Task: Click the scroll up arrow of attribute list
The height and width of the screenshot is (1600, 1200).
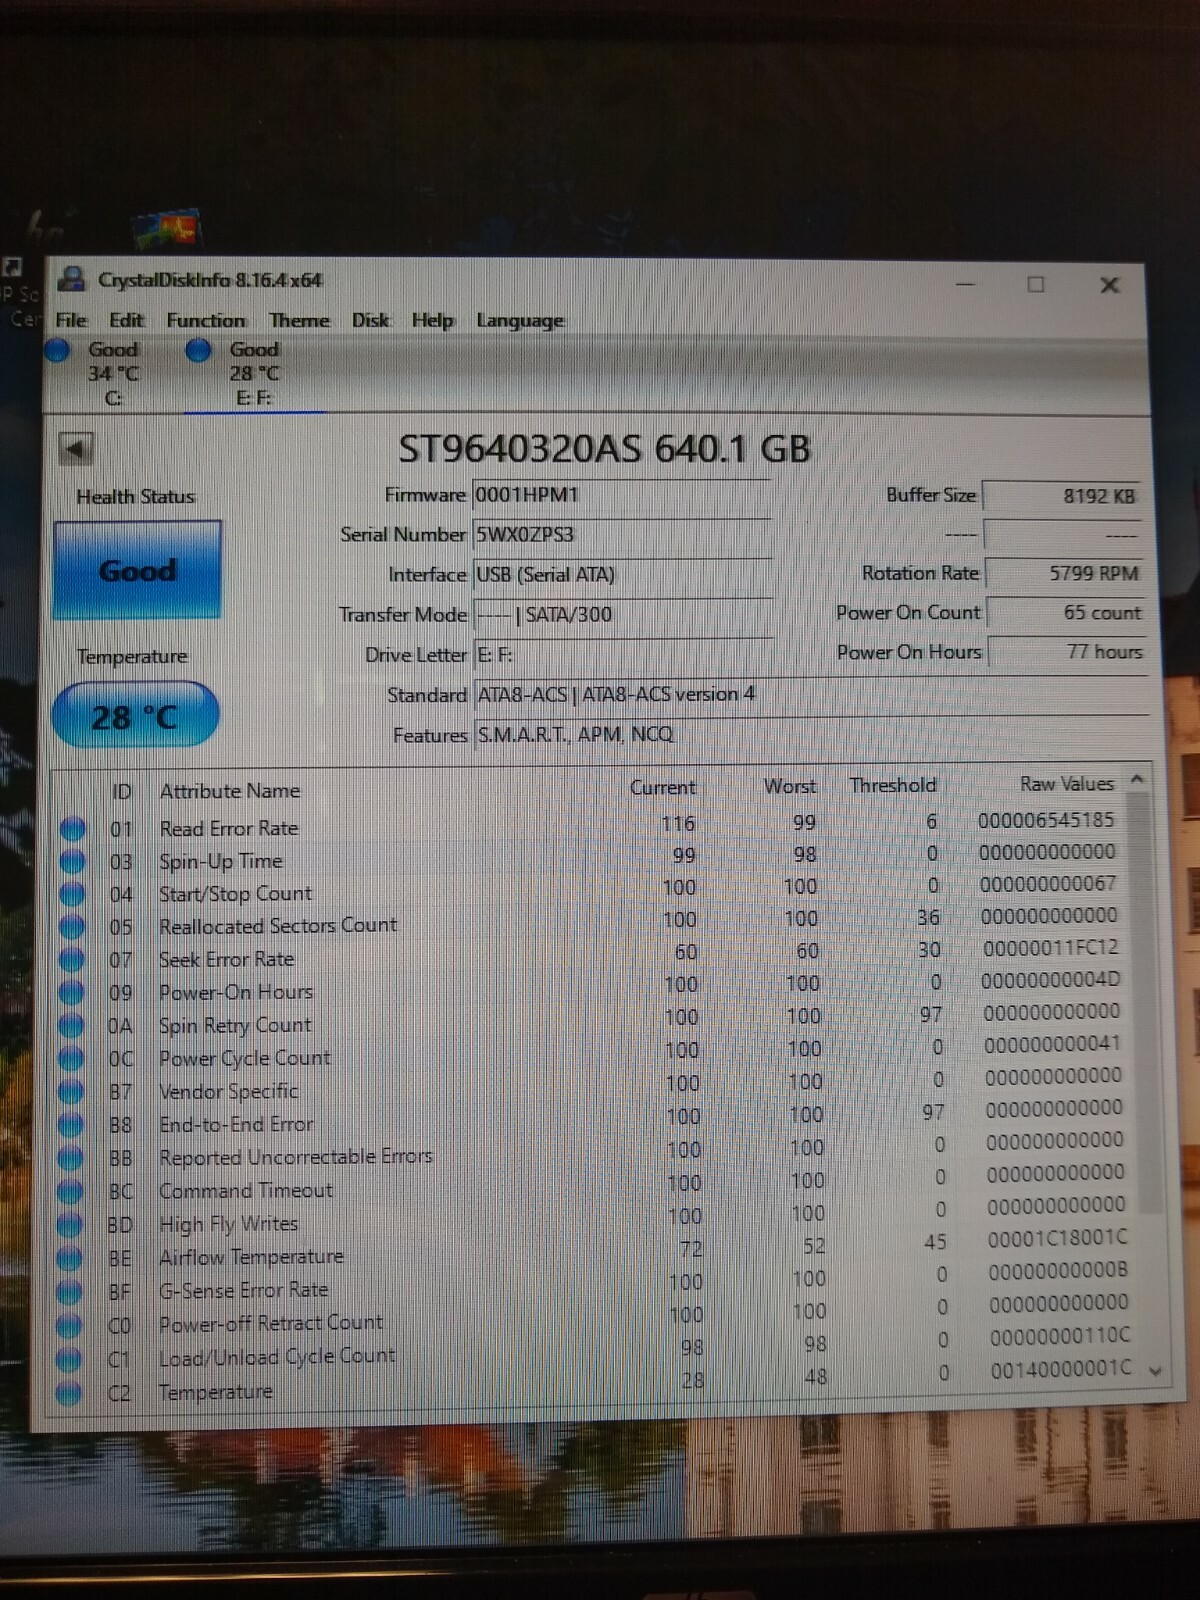Action: (1137, 779)
